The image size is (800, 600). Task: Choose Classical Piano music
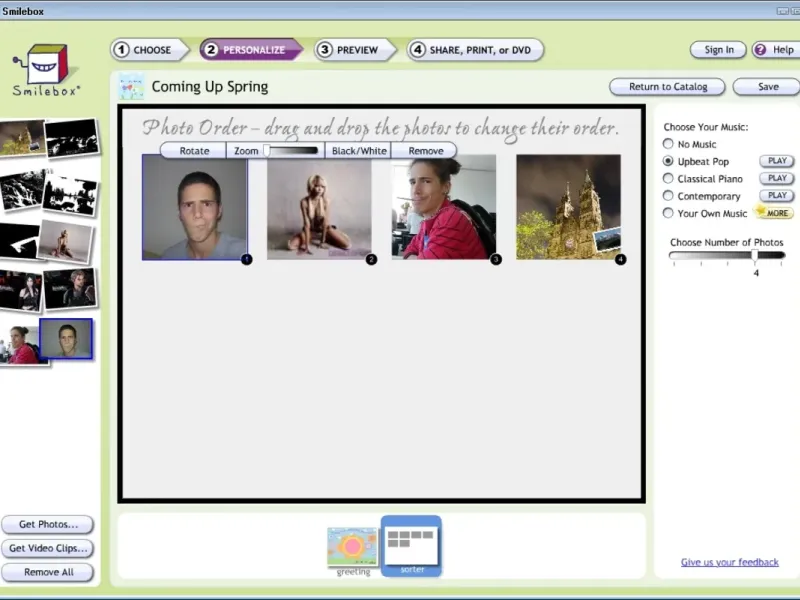tap(668, 179)
